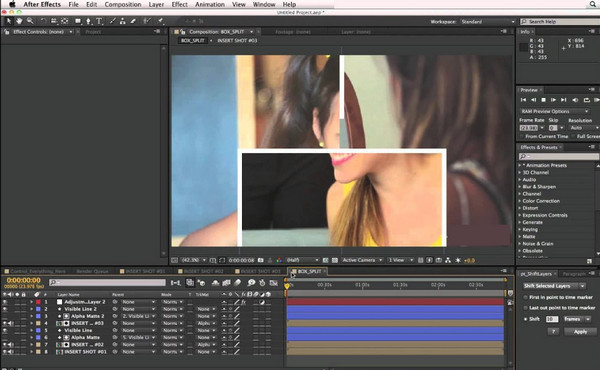Open the 1 View layout dropdown
600x370 pixels.
(401, 260)
